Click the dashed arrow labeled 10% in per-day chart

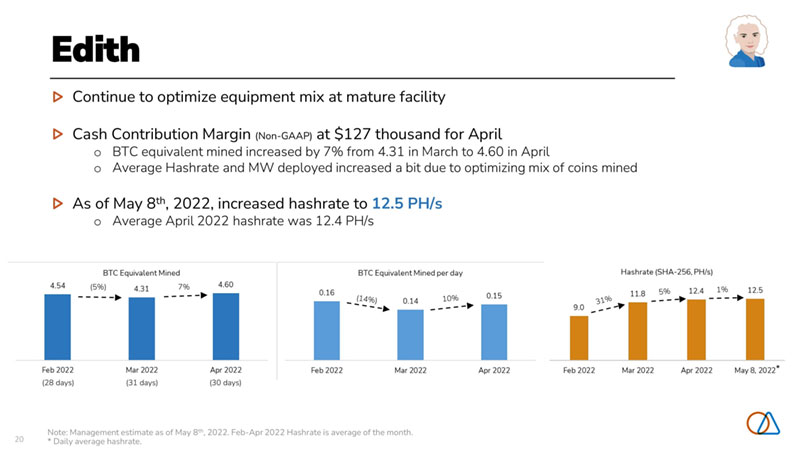[451, 307]
